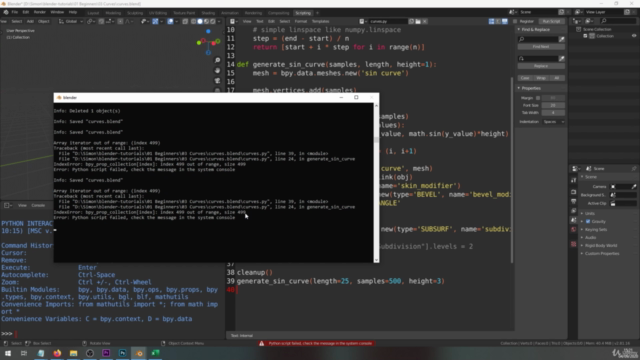Open the Scene properties tab icon
640x360 pixels.
pyautogui.click(x=573, y=220)
